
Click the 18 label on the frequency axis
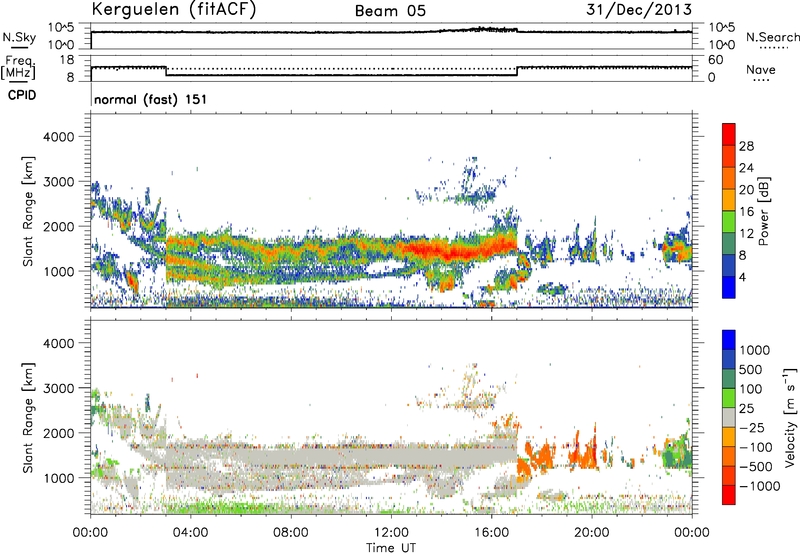tap(67, 60)
